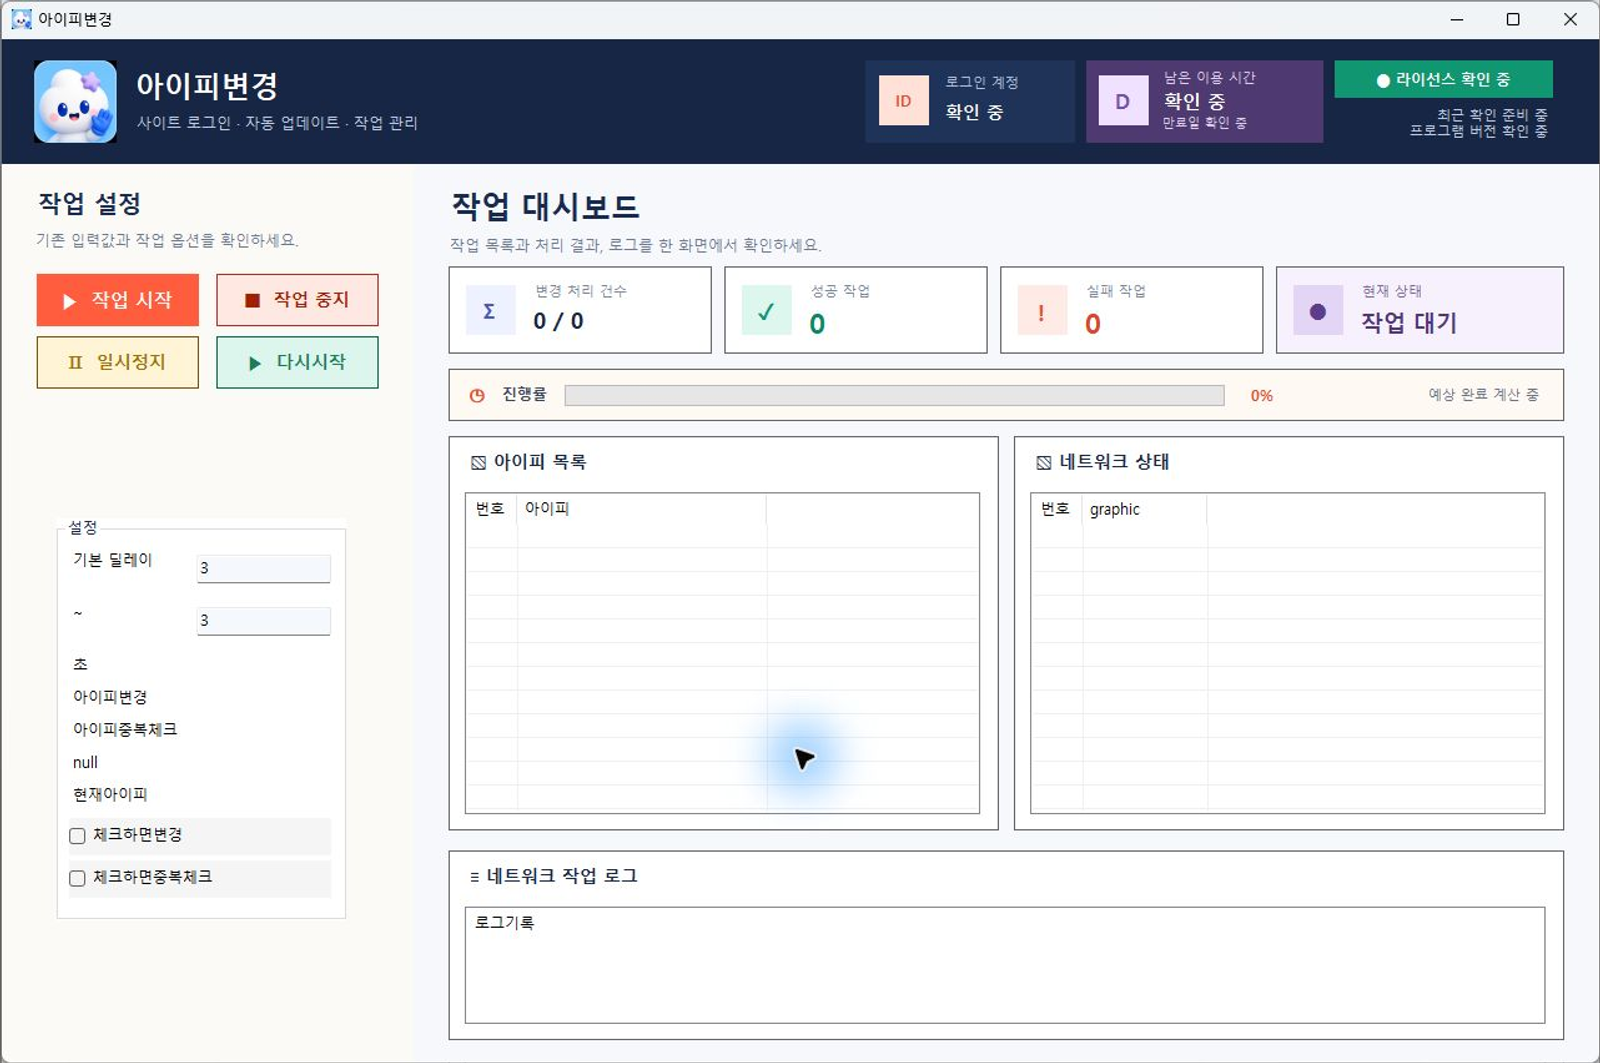
Task: Click the second delay field after tilde
Action: (x=263, y=620)
